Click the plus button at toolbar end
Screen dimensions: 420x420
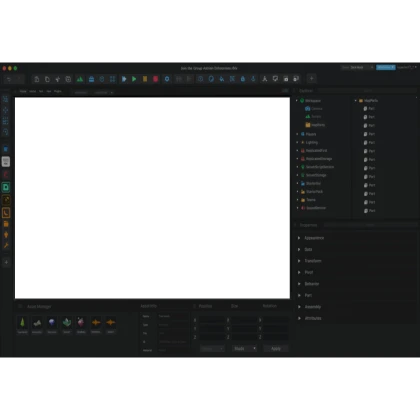pos(311,79)
